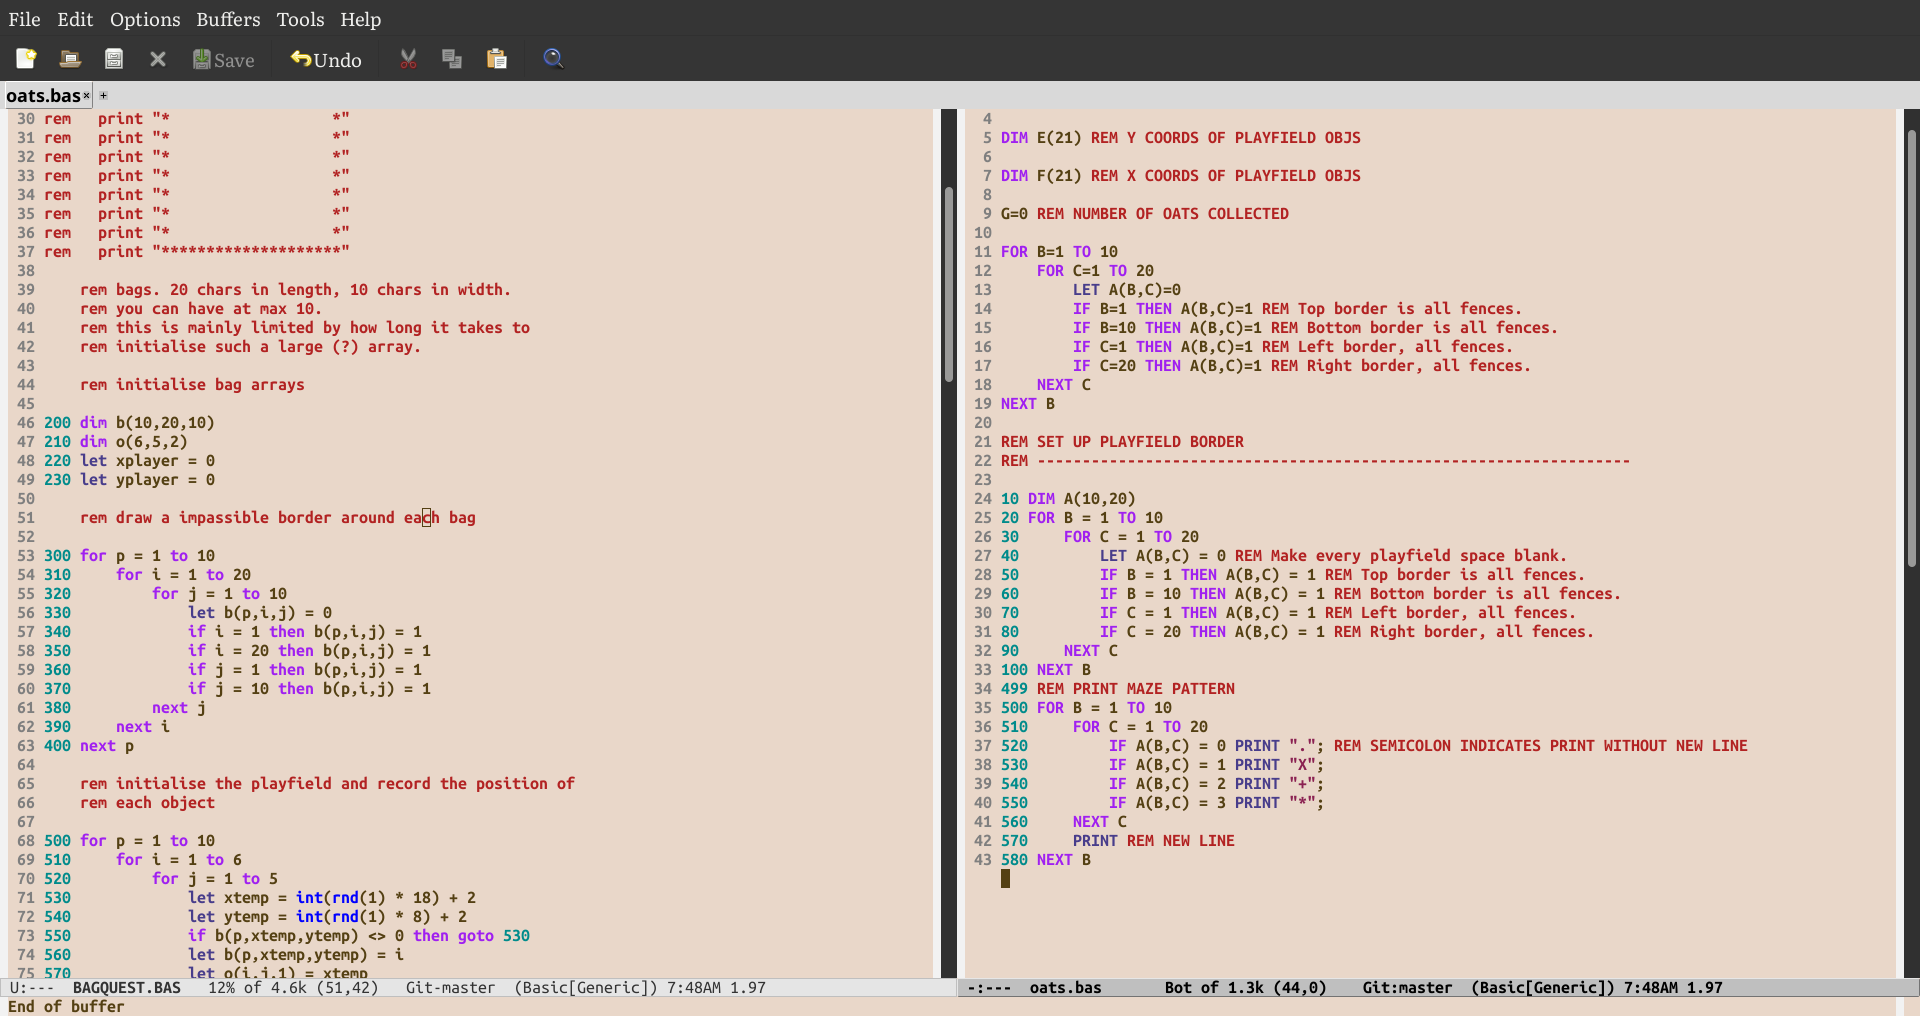1920x1016 pixels.
Task: Click line '210 dim o(6,5,2)'
Action: (115, 442)
